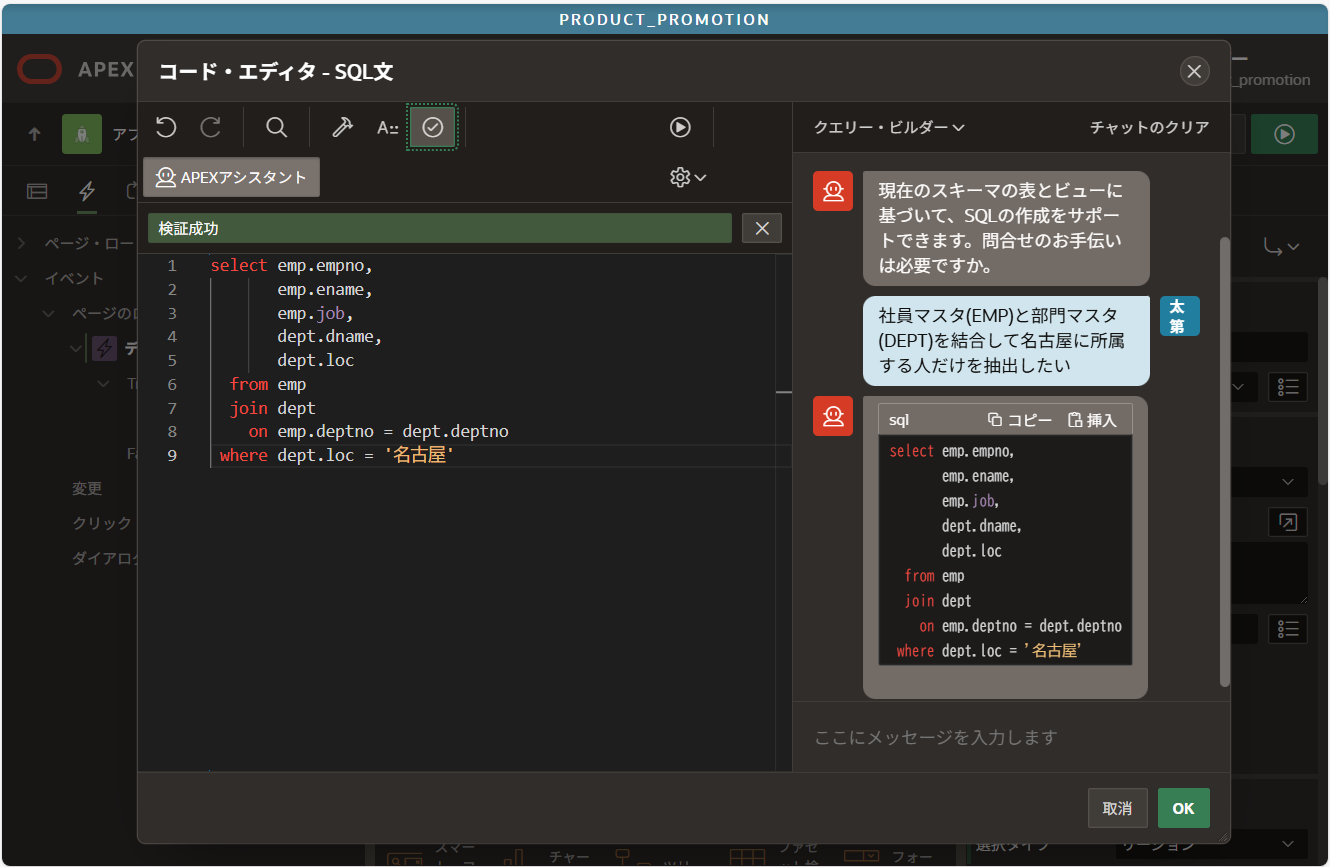
Task: Run the SQL with the play icon
Action: click(x=680, y=127)
